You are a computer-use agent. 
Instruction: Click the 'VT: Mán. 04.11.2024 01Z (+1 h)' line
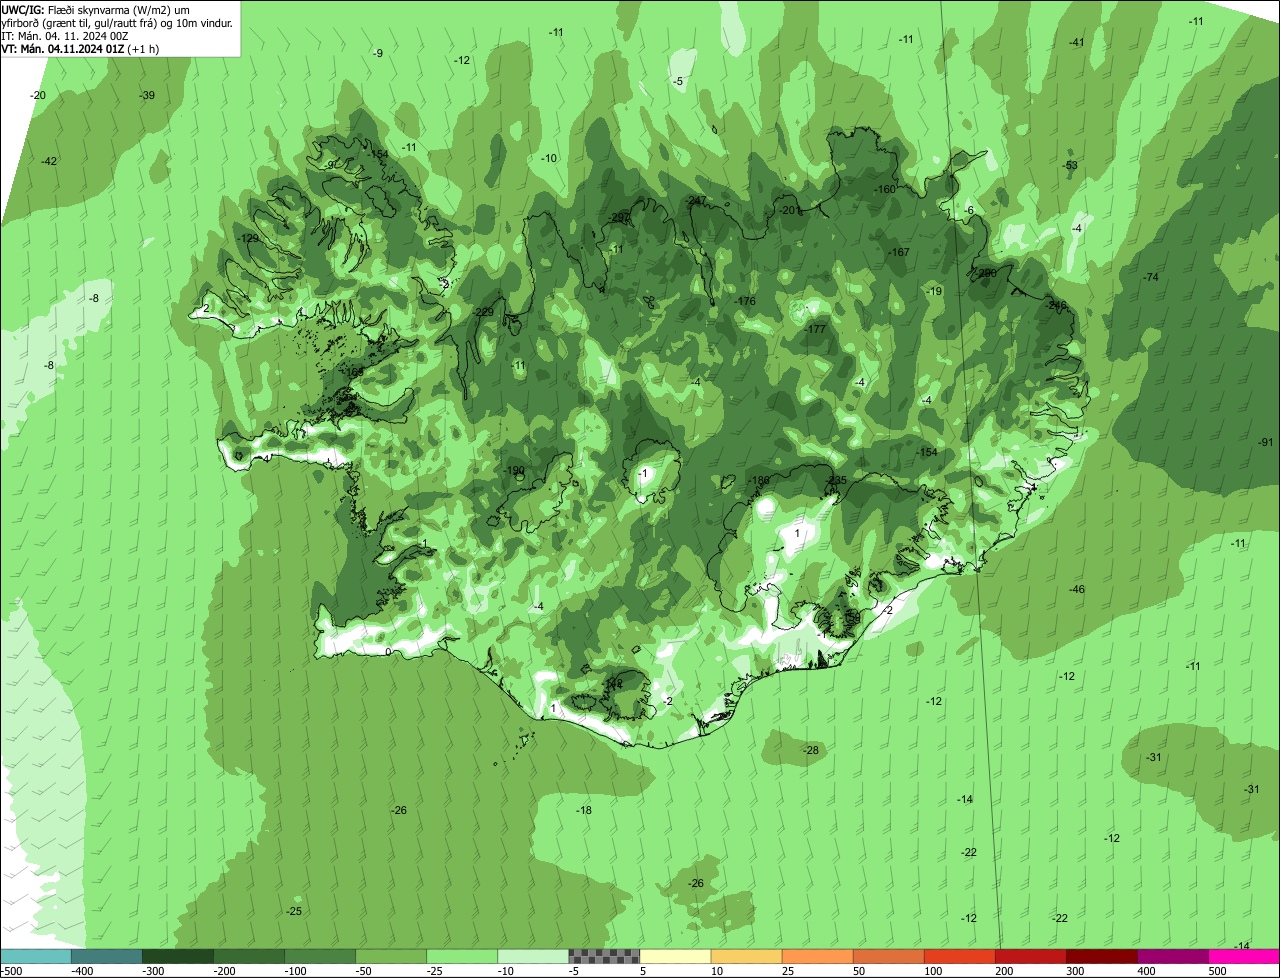tap(80, 48)
